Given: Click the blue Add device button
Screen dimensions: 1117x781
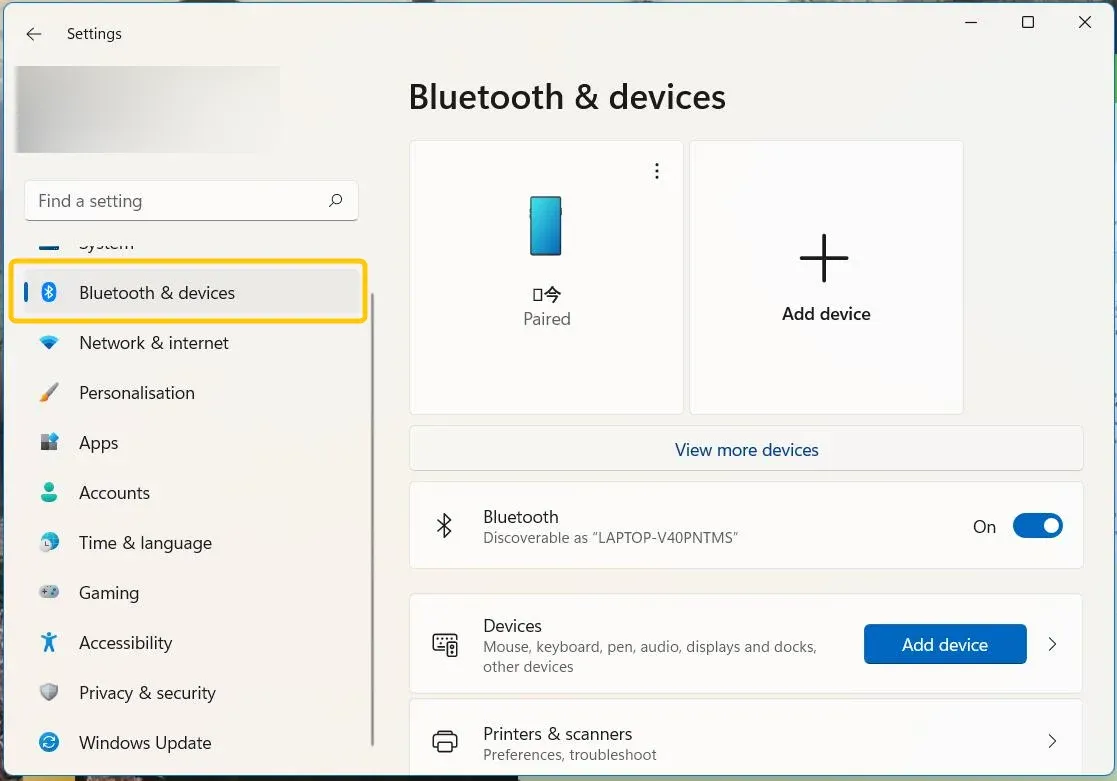Looking at the screenshot, I should coord(945,644).
